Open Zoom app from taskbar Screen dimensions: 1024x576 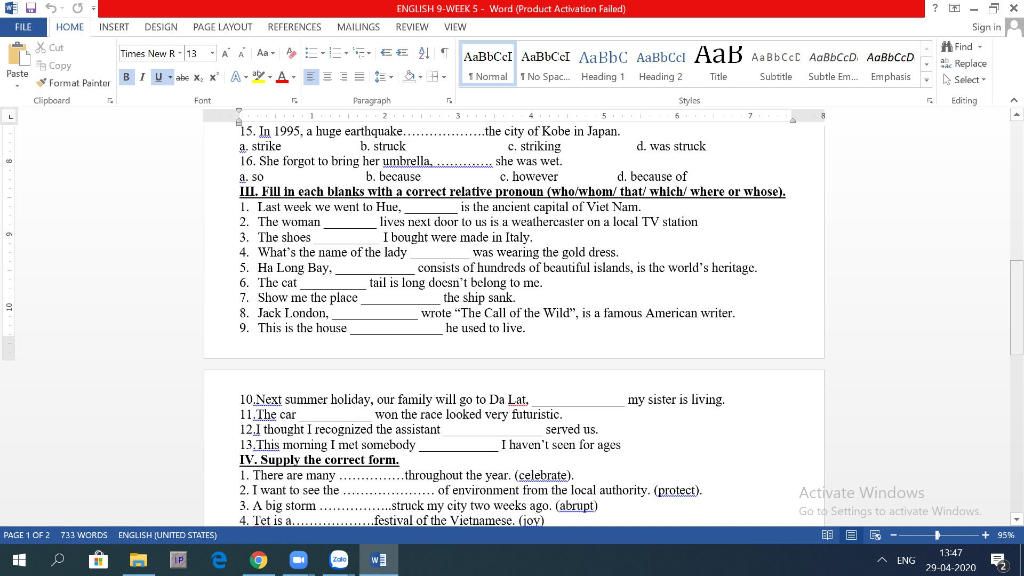(298, 560)
